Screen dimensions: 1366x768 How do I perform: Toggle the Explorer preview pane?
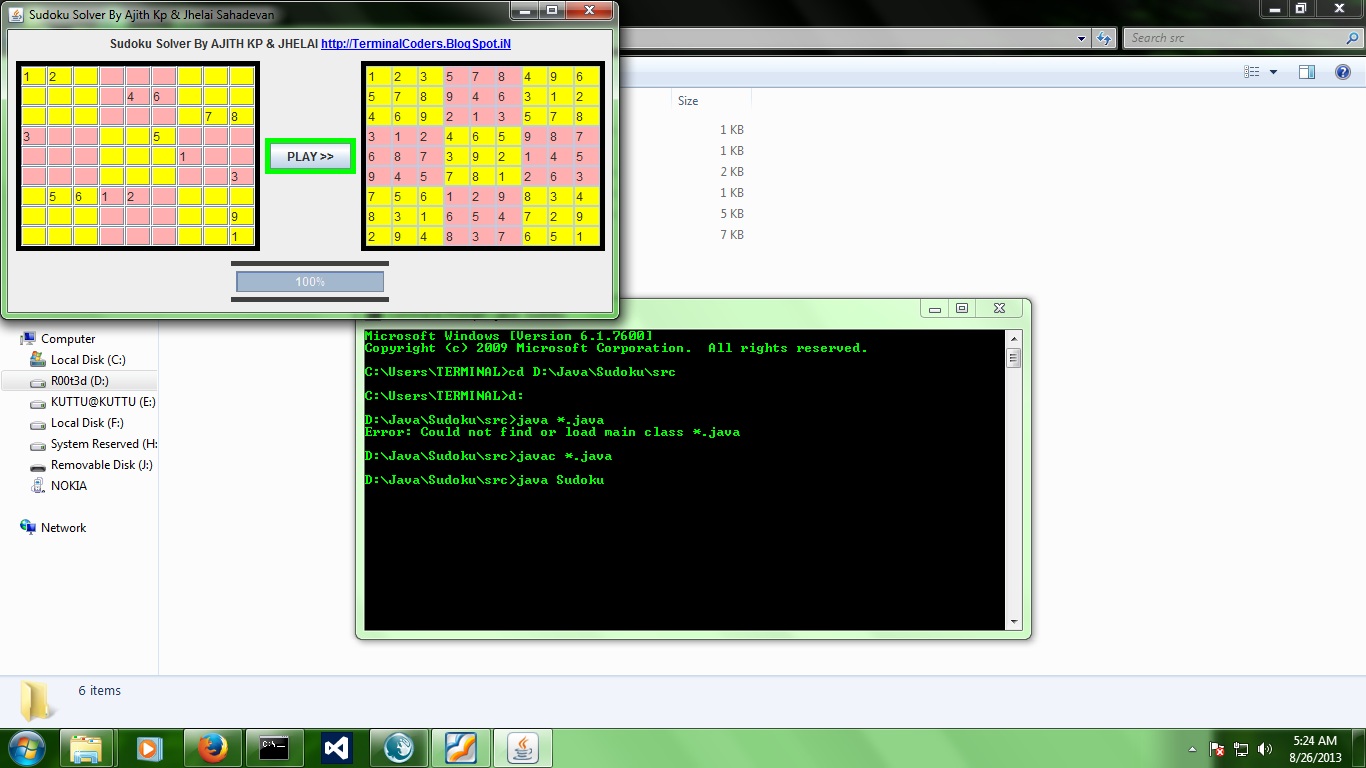click(x=1307, y=71)
